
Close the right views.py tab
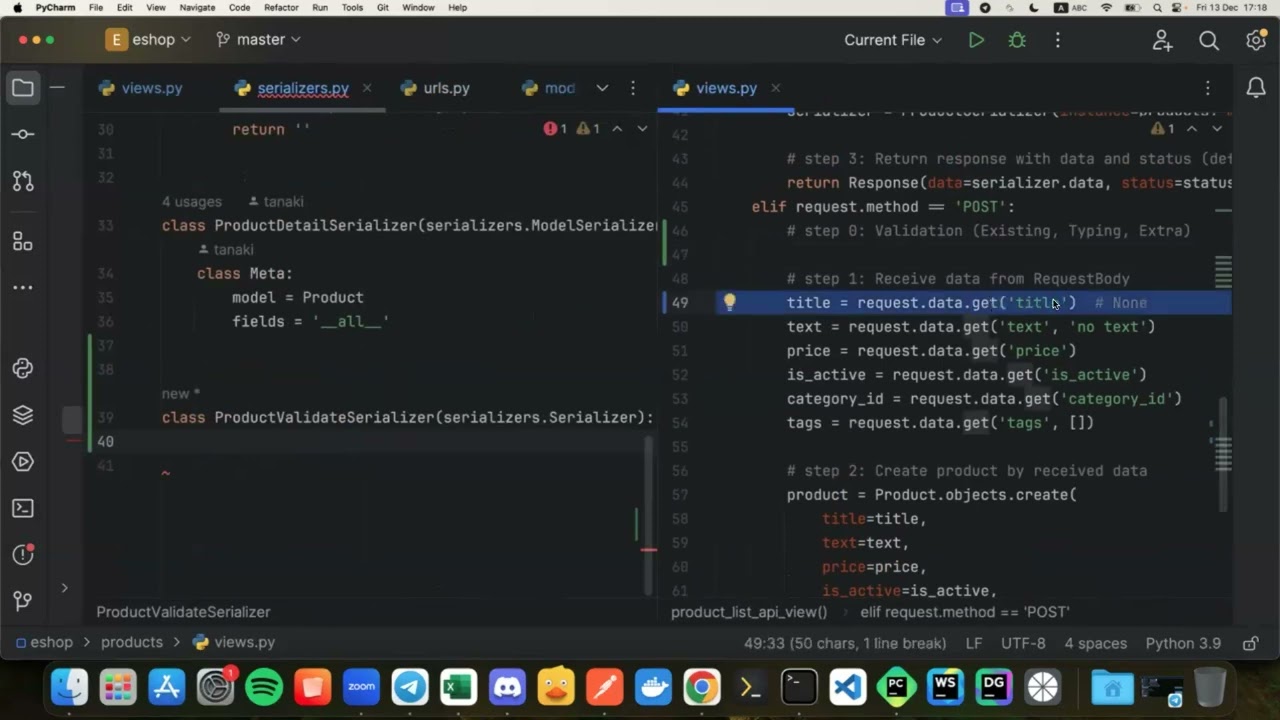(x=775, y=88)
